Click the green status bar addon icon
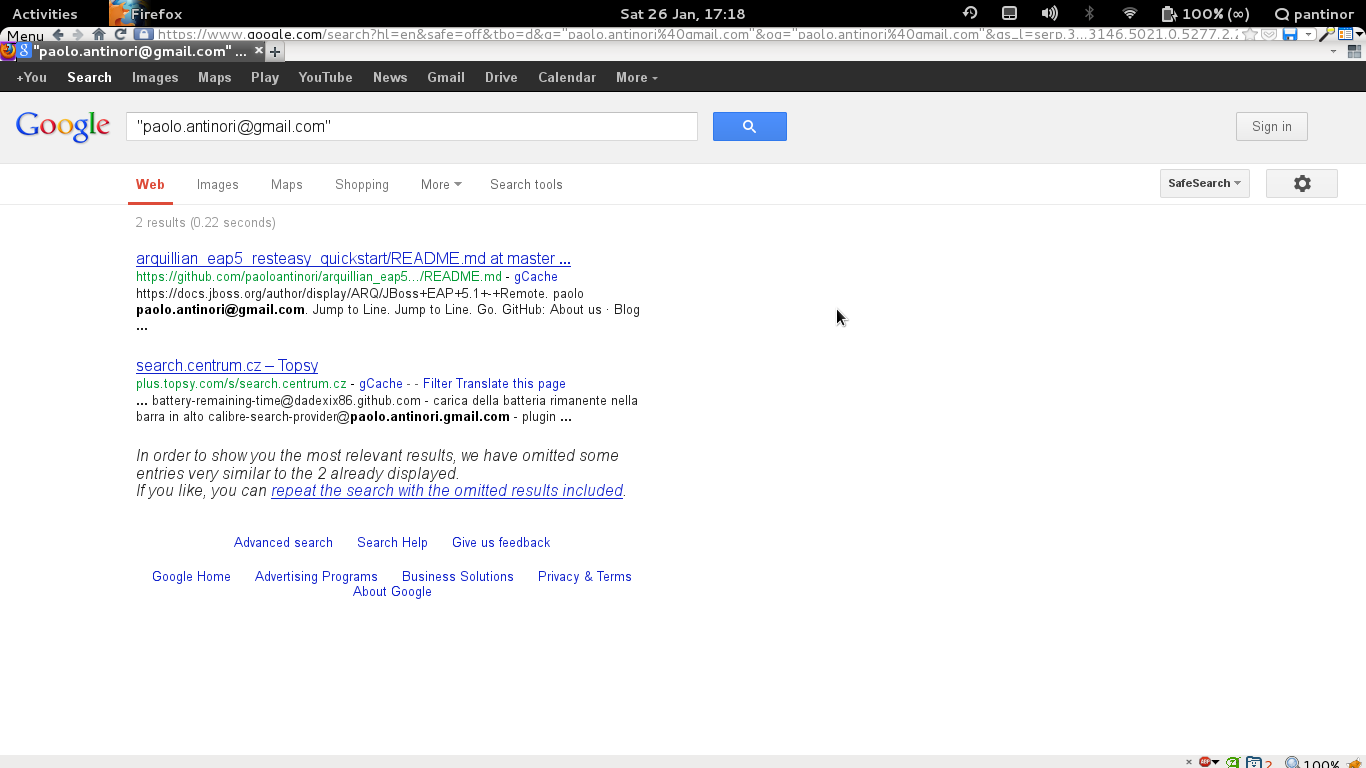The height and width of the screenshot is (768, 1366). 1233,762
